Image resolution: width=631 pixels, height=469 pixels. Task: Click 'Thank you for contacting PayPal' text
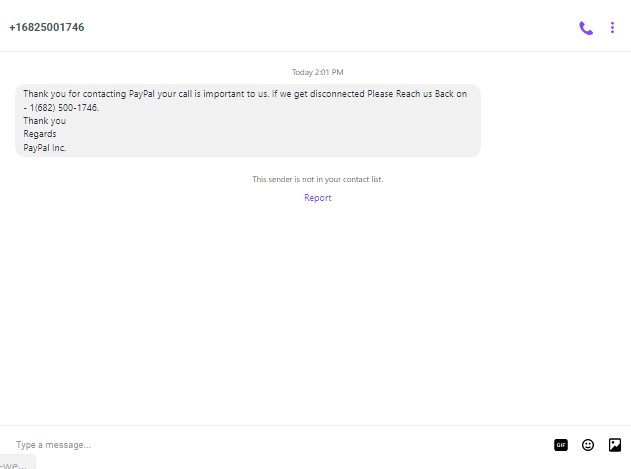(89, 94)
